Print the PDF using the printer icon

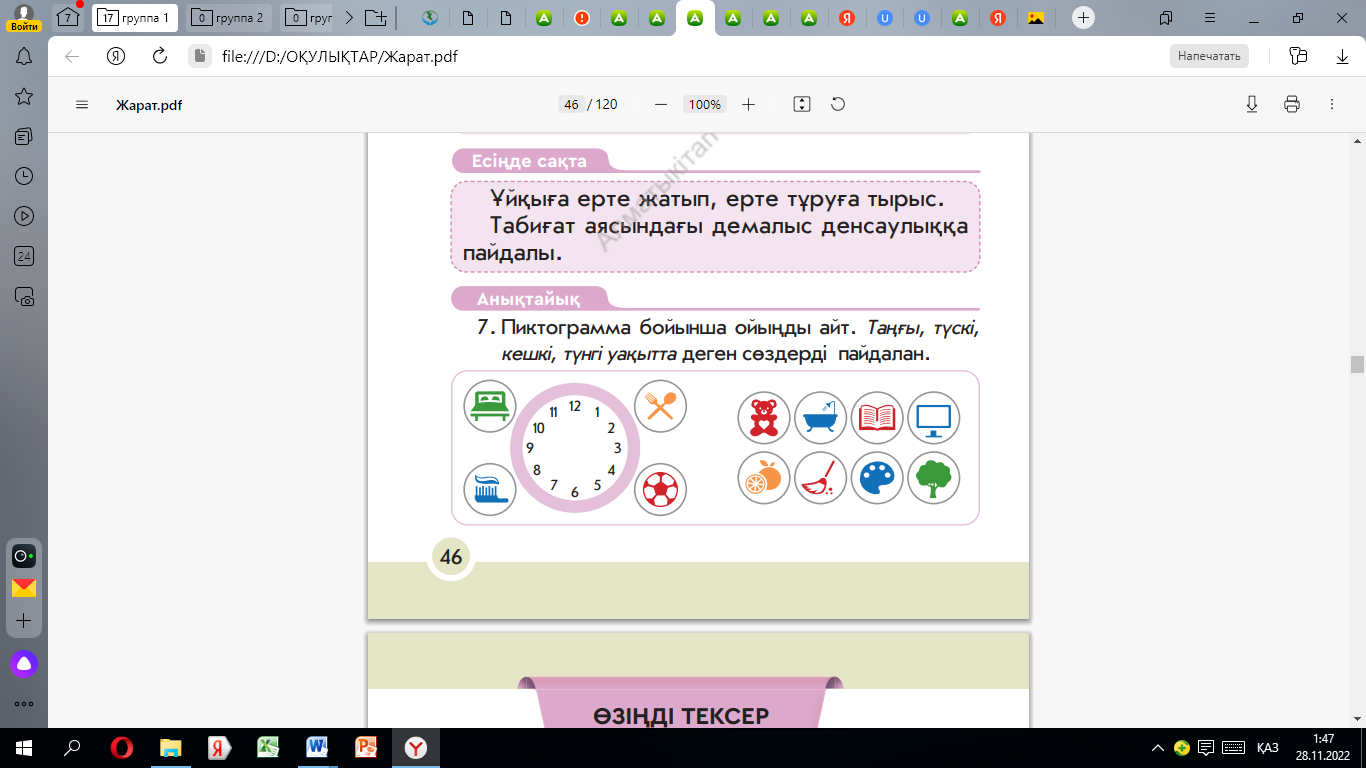pyautogui.click(x=1292, y=104)
